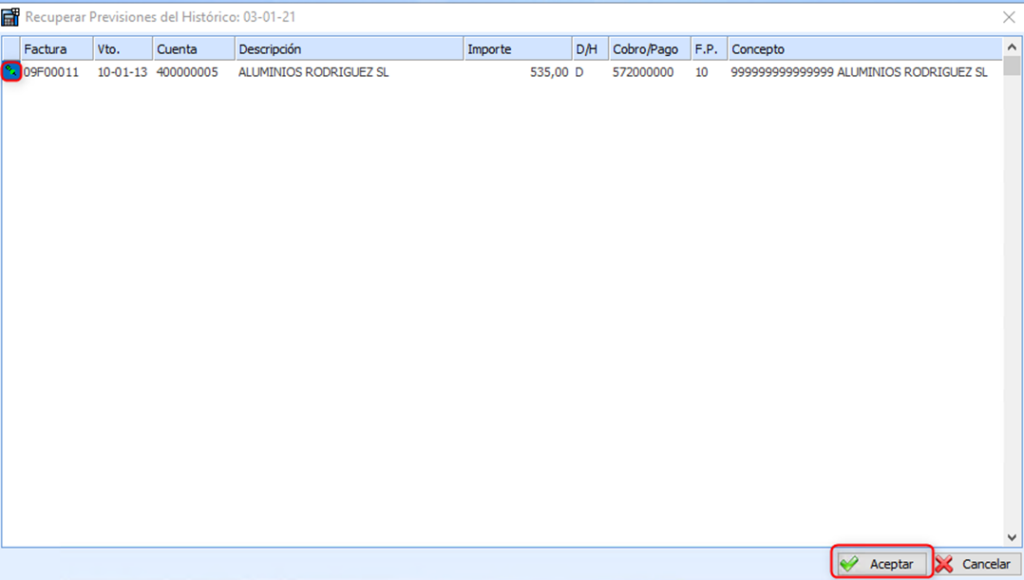1024x580 pixels.
Task: Sort by the Cuenta column header
Action: point(194,49)
